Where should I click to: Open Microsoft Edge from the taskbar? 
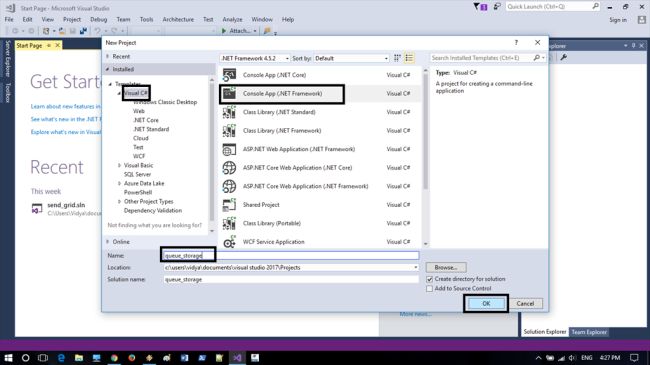(61, 358)
